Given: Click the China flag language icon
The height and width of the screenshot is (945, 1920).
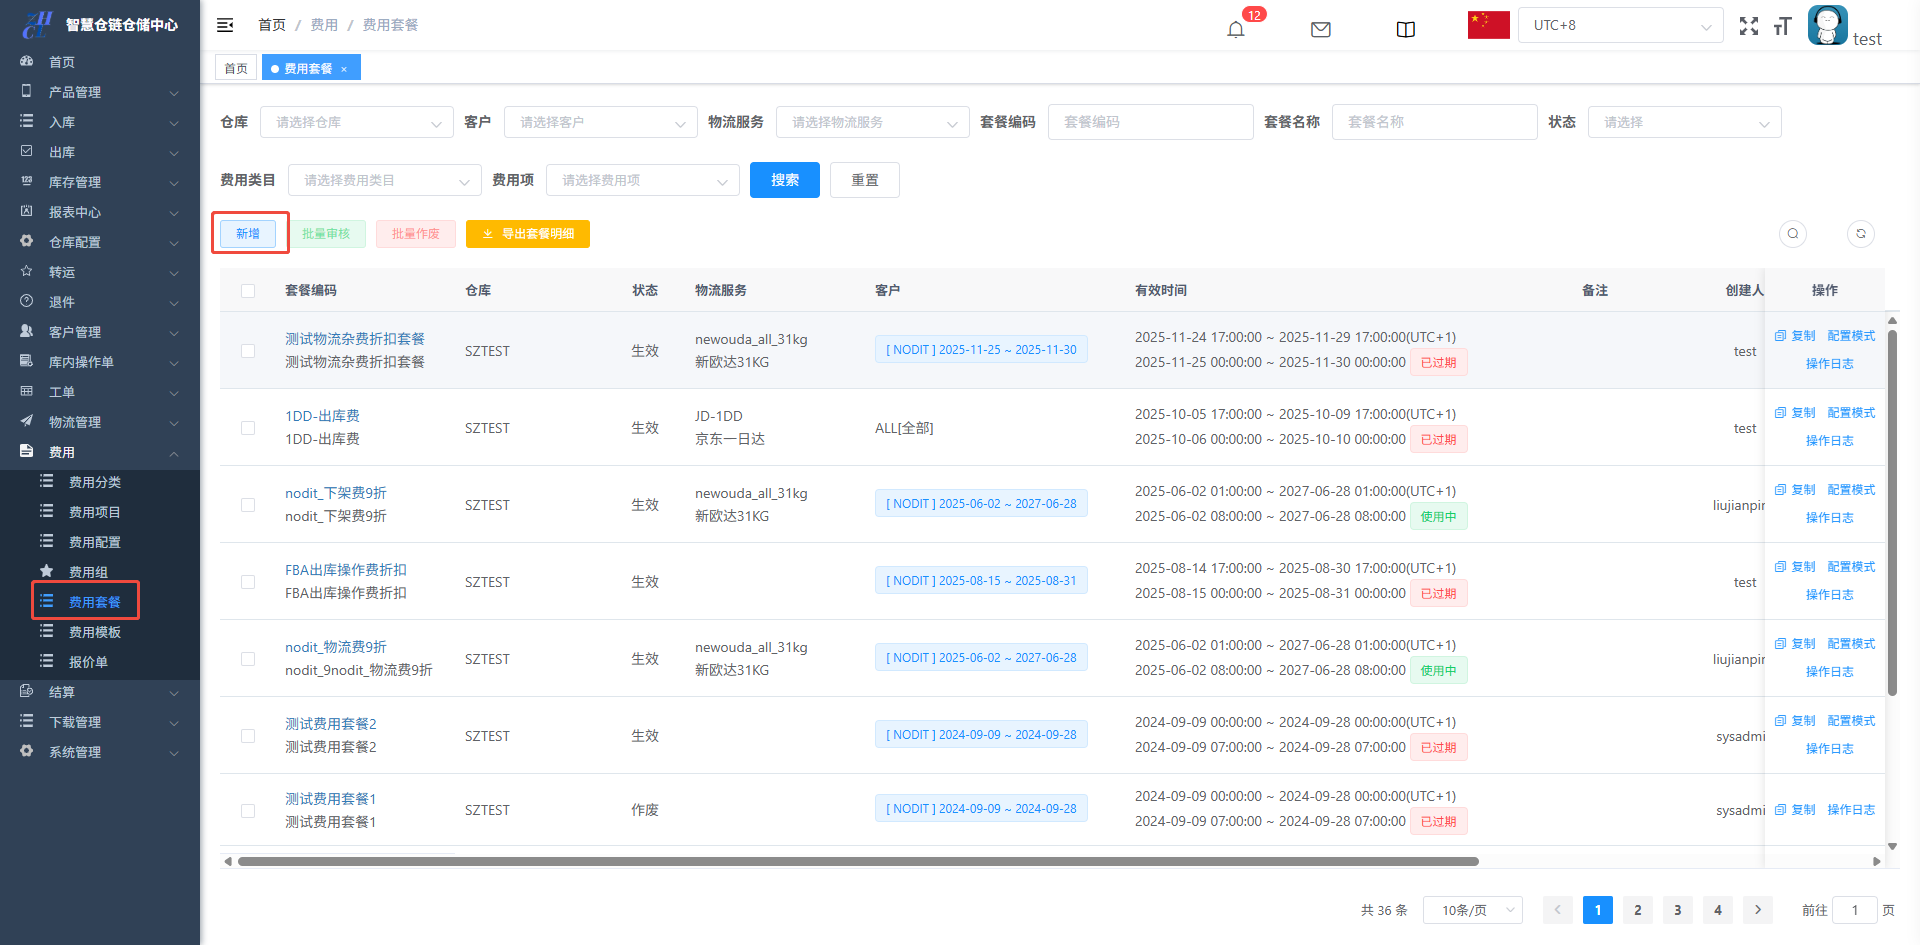Looking at the screenshot, I should coord(1488,25).
